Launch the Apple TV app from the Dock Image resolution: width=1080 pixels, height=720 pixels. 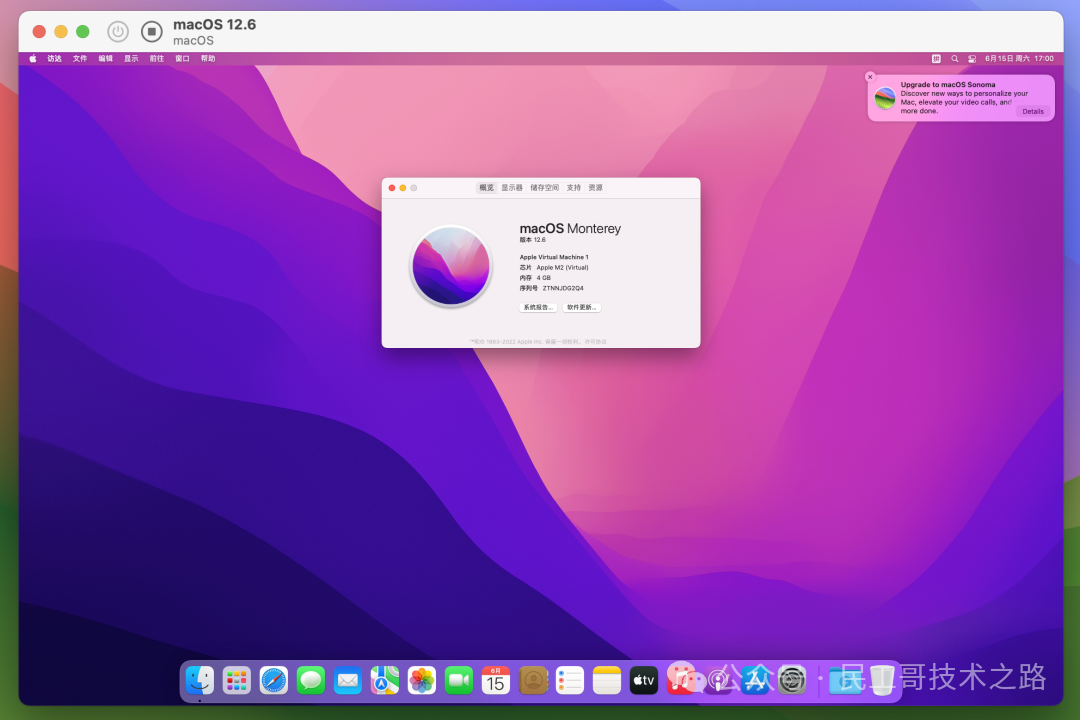pyautogui.click(x=644, y=681)
